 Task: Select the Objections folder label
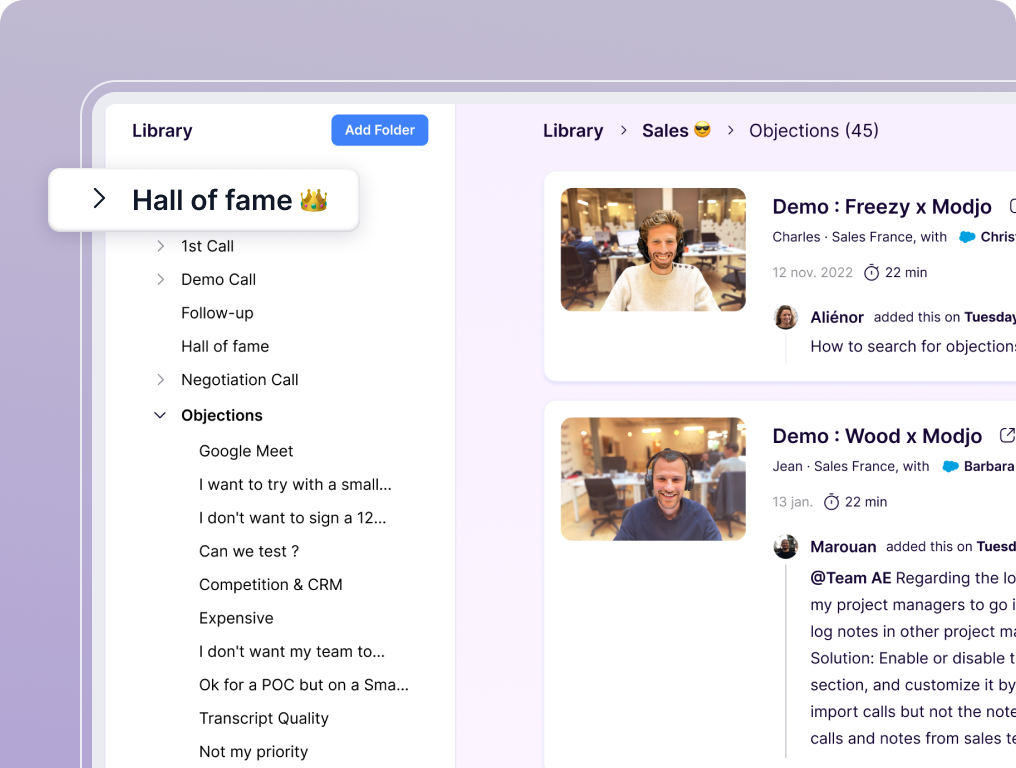click(x=222, y=415)
